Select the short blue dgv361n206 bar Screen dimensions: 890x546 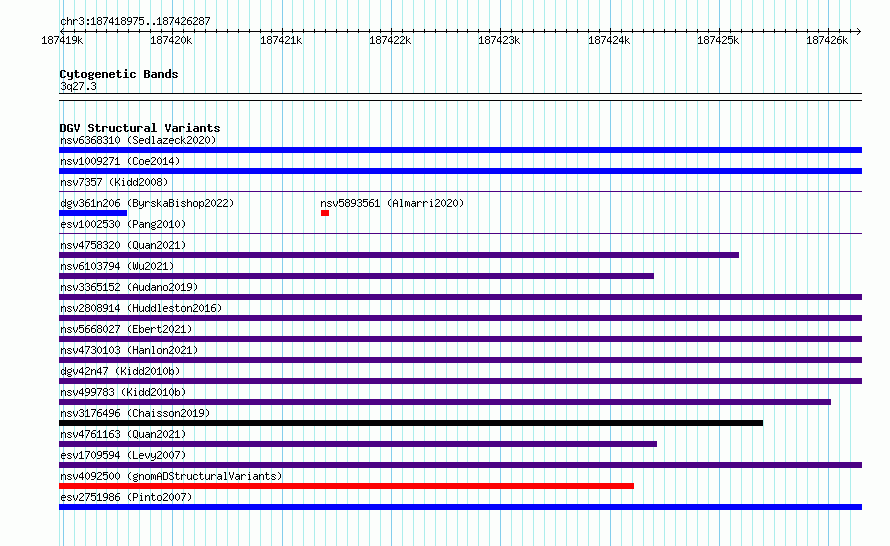[x=93, y=213]
